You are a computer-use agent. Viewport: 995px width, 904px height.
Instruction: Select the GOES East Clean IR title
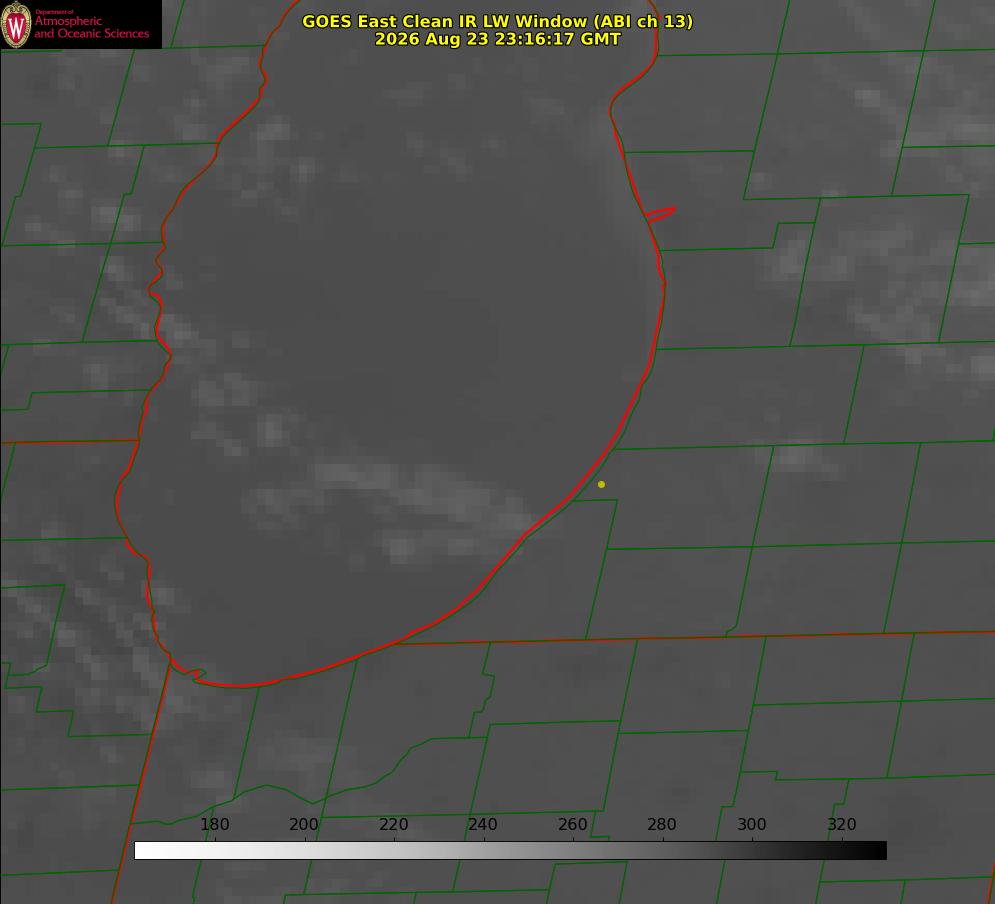[497, 21]
